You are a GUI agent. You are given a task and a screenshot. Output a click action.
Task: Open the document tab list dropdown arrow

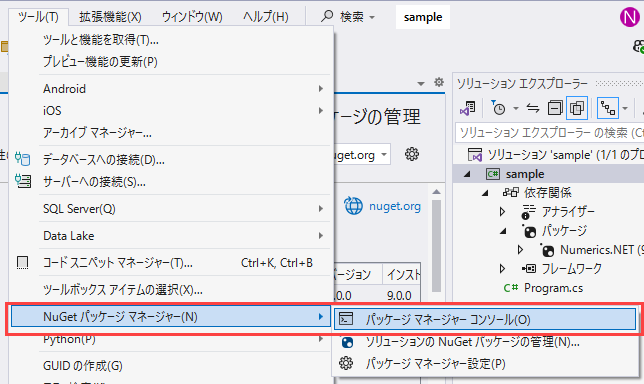click(421, 84)
